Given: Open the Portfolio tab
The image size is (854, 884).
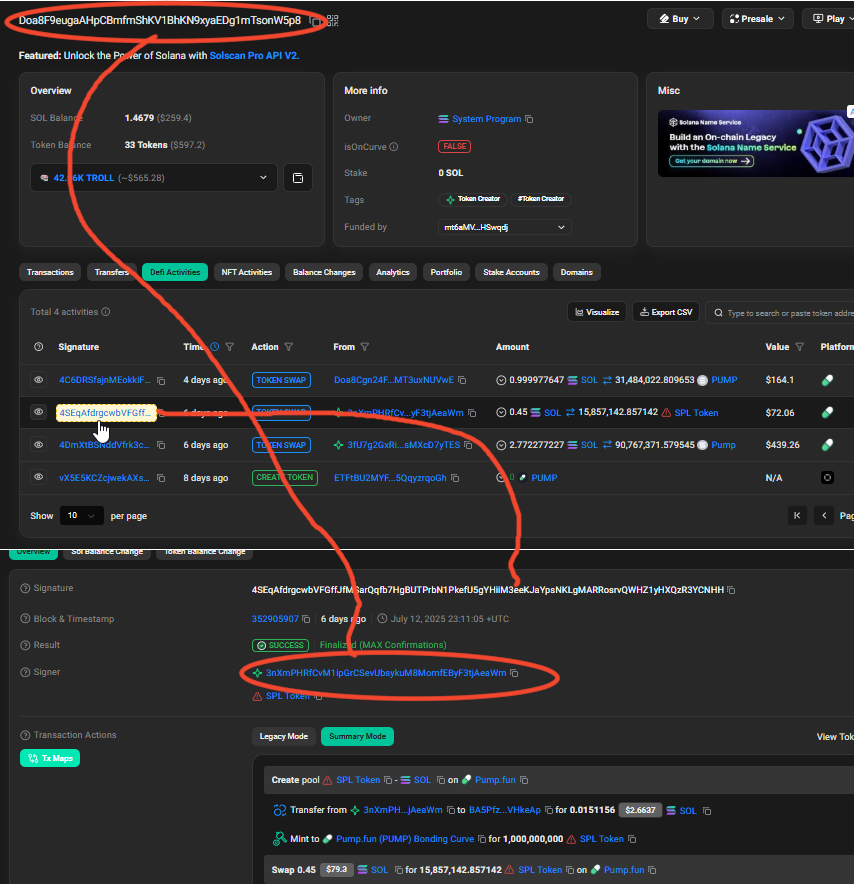Looking at the screenshot, I should 446,272.
